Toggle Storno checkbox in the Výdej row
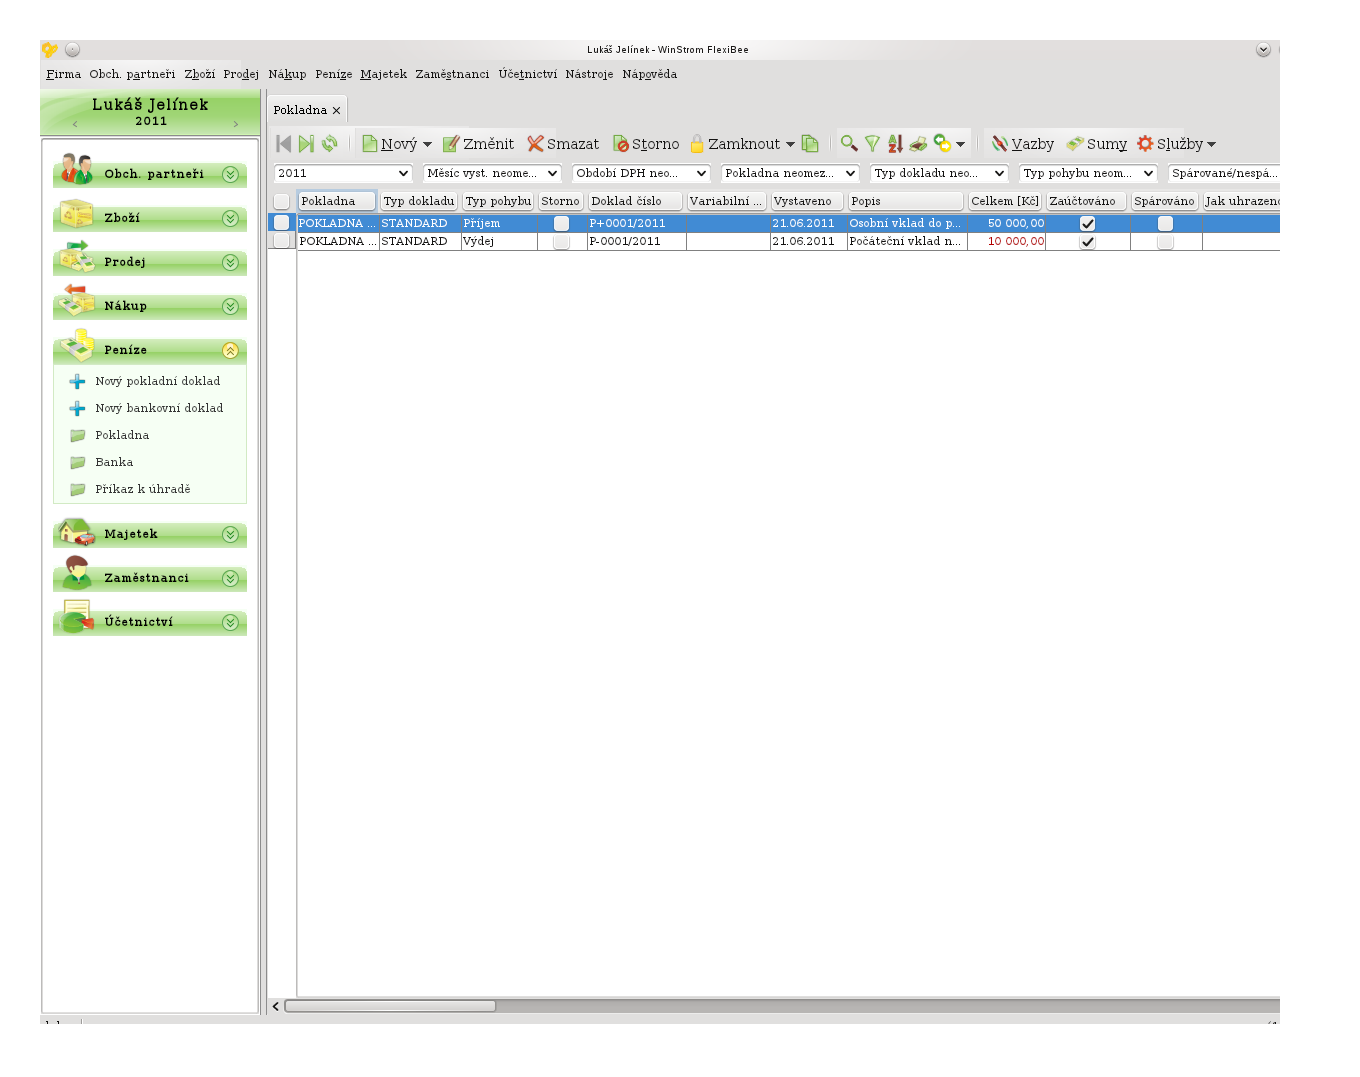Image resolution: width=1360 pixels, height=1077 pixels. (x=561, y=241)
